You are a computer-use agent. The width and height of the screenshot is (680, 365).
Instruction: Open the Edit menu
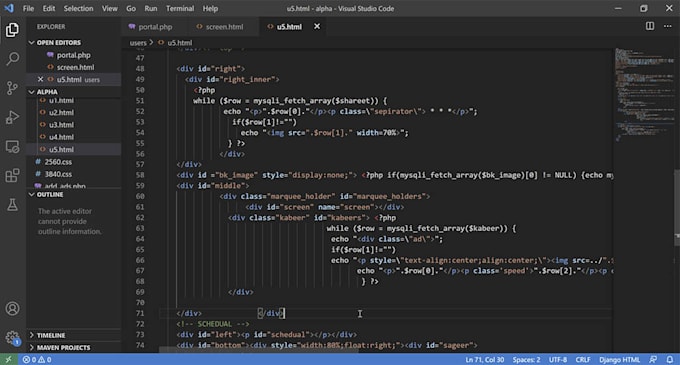[x=49, y=8]
